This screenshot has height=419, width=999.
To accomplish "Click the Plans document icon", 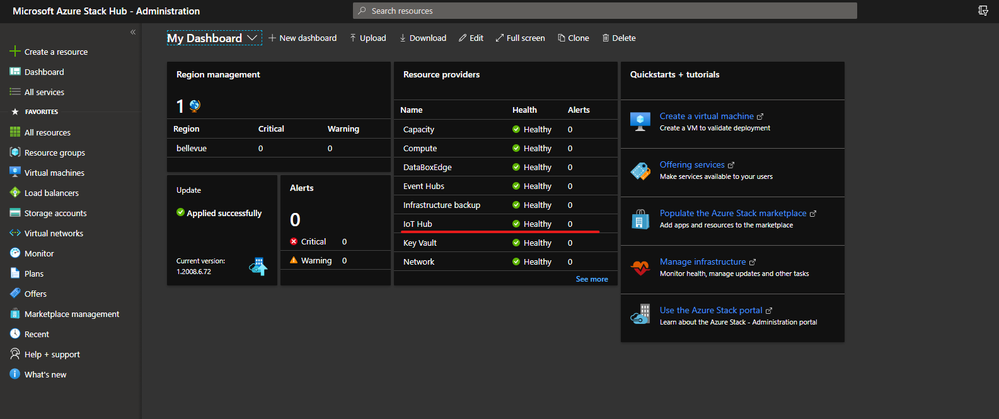I will [x=15, y=273].
